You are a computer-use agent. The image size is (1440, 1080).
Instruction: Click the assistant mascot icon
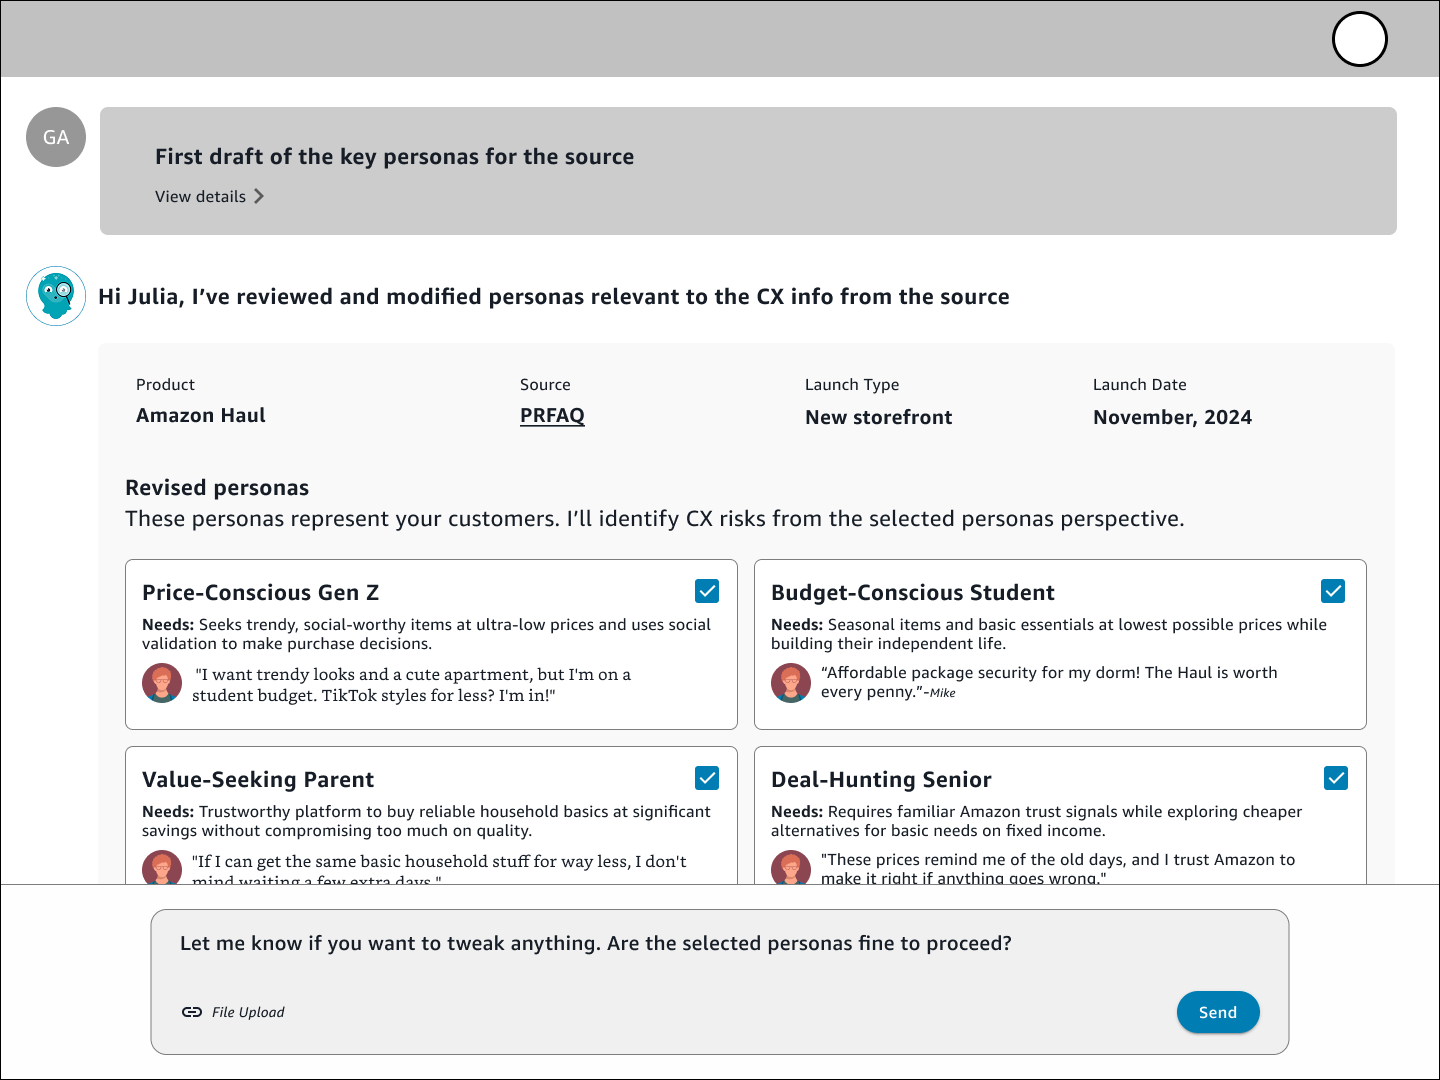point(56,296)
